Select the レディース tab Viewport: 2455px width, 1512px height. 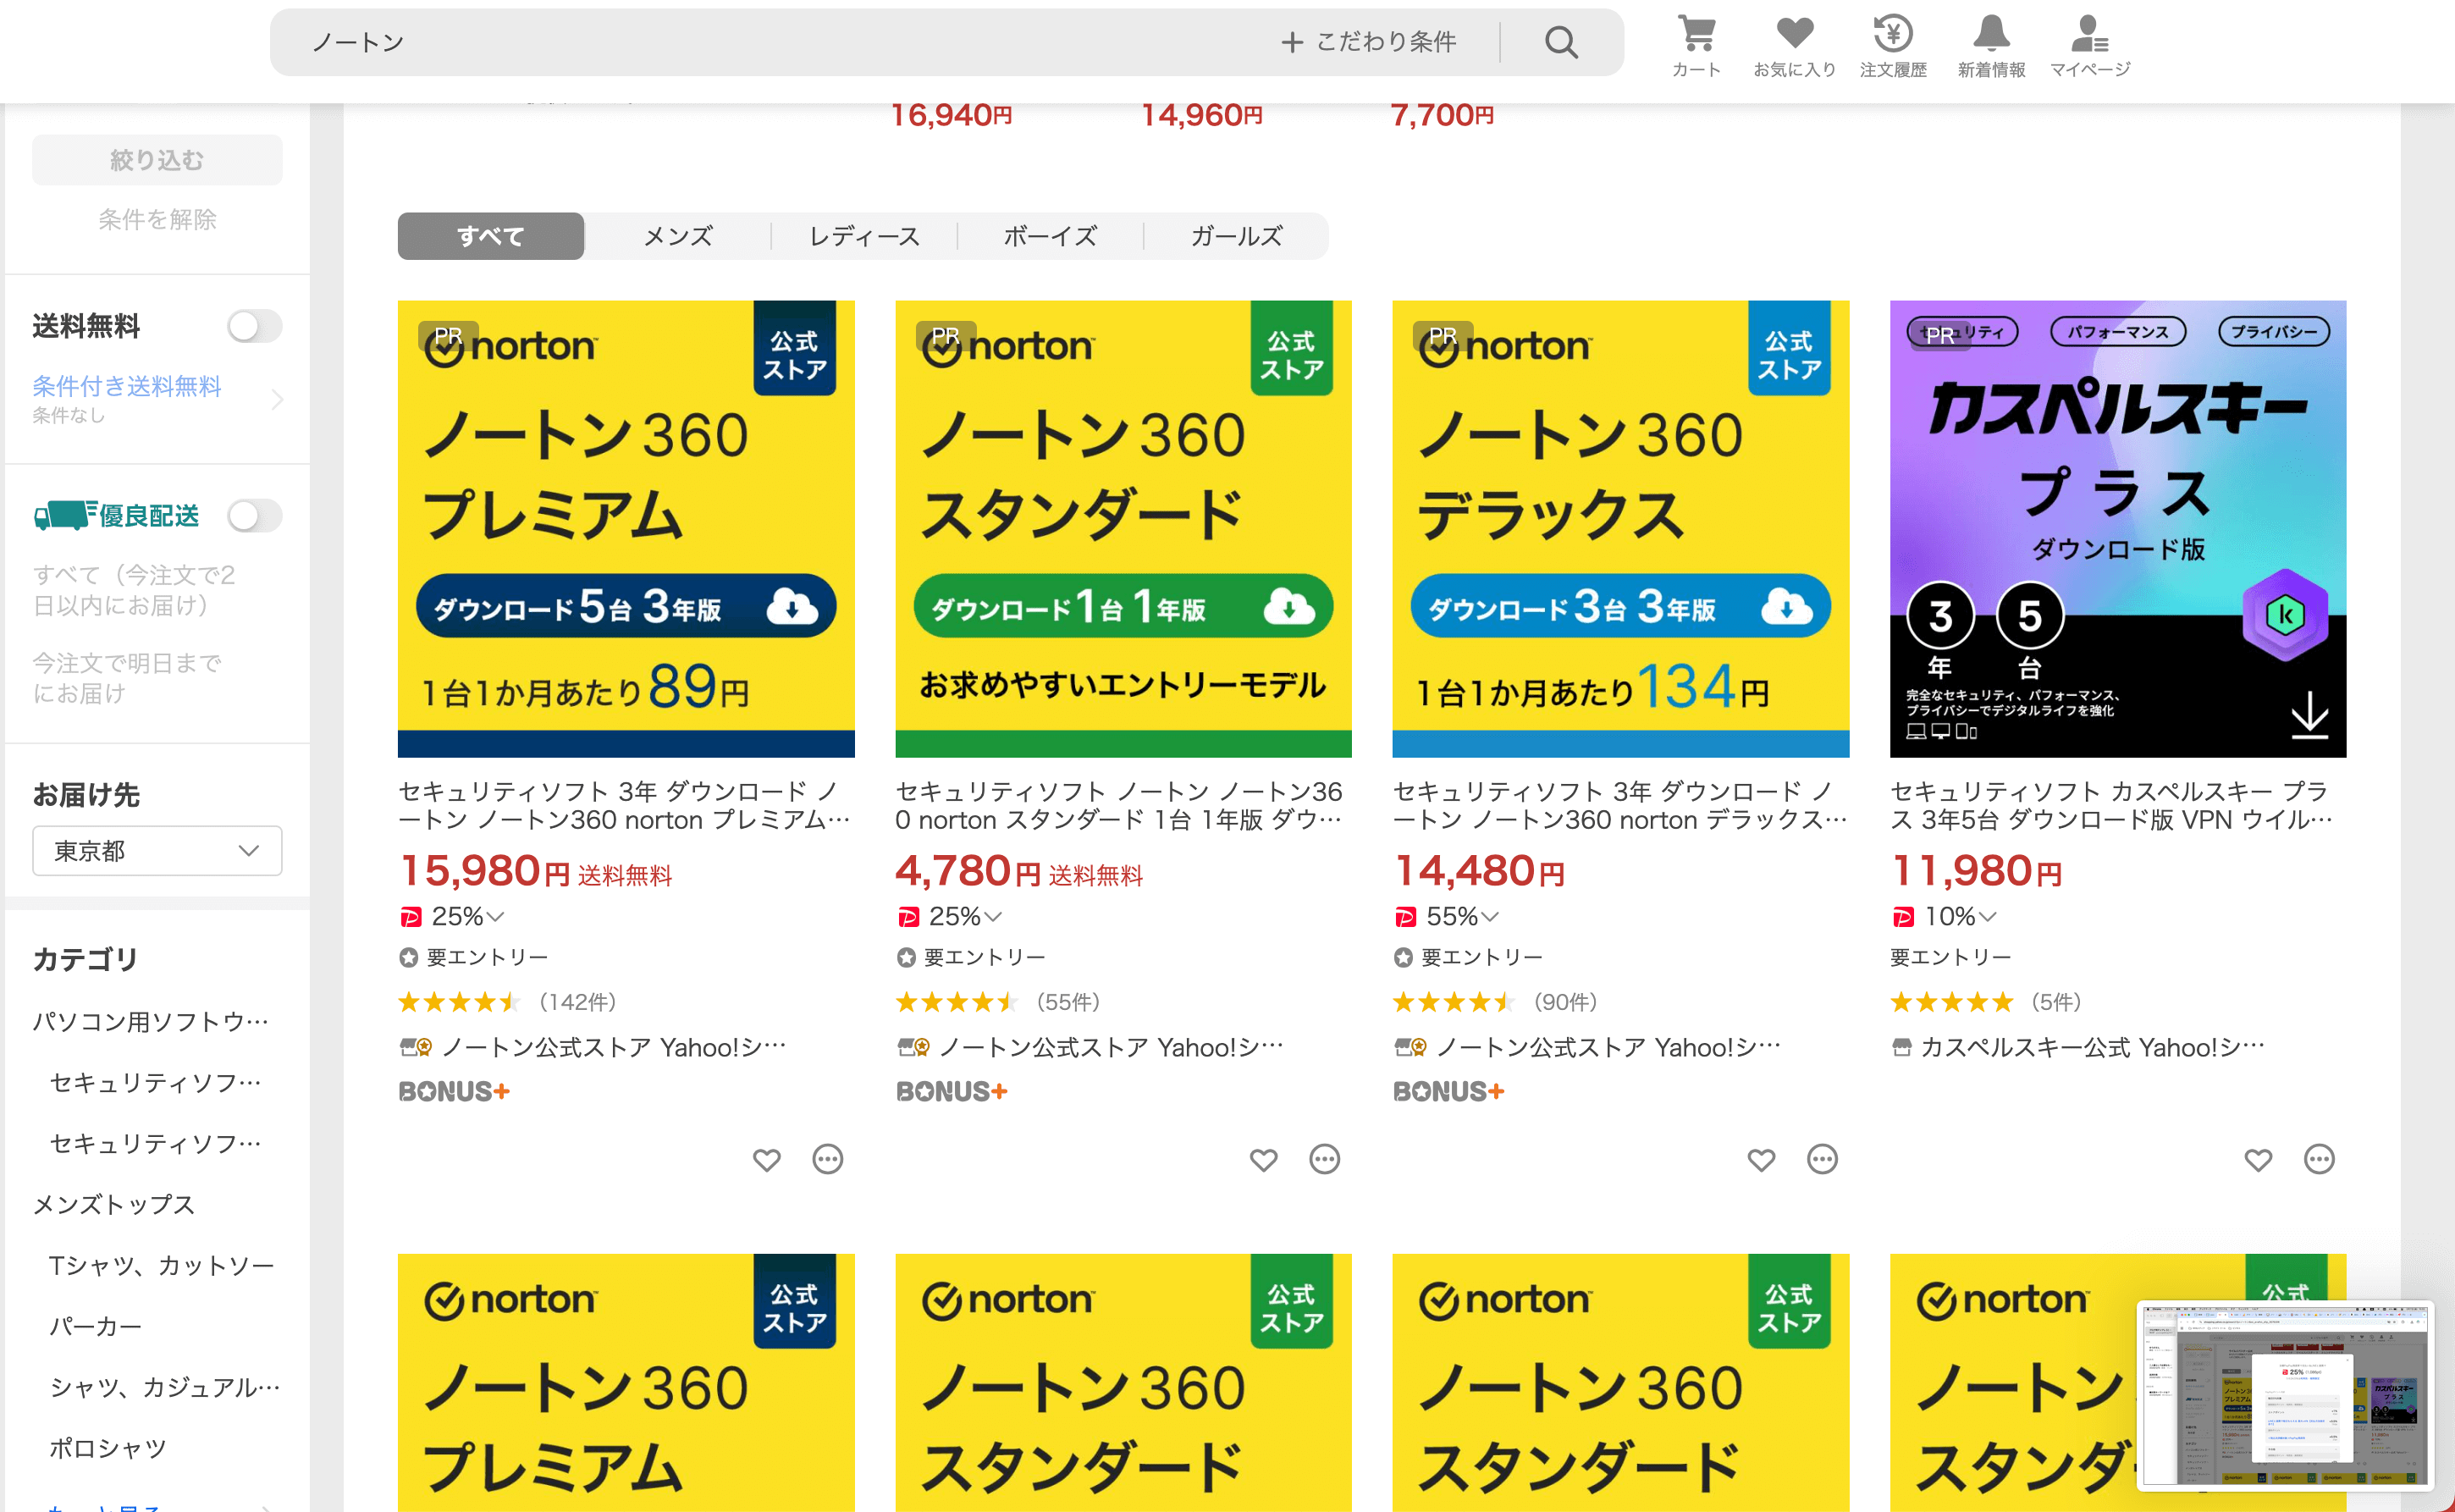click(x=864, y=236)
